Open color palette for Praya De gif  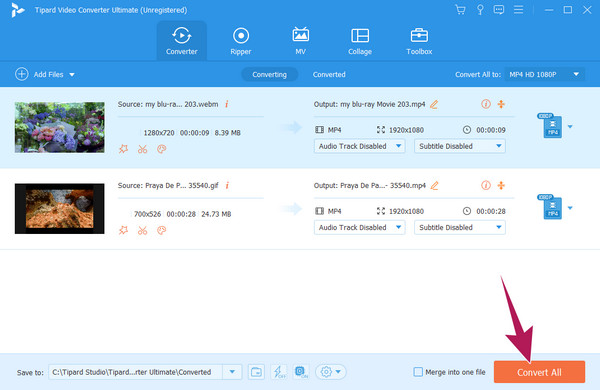click(162, 230)
